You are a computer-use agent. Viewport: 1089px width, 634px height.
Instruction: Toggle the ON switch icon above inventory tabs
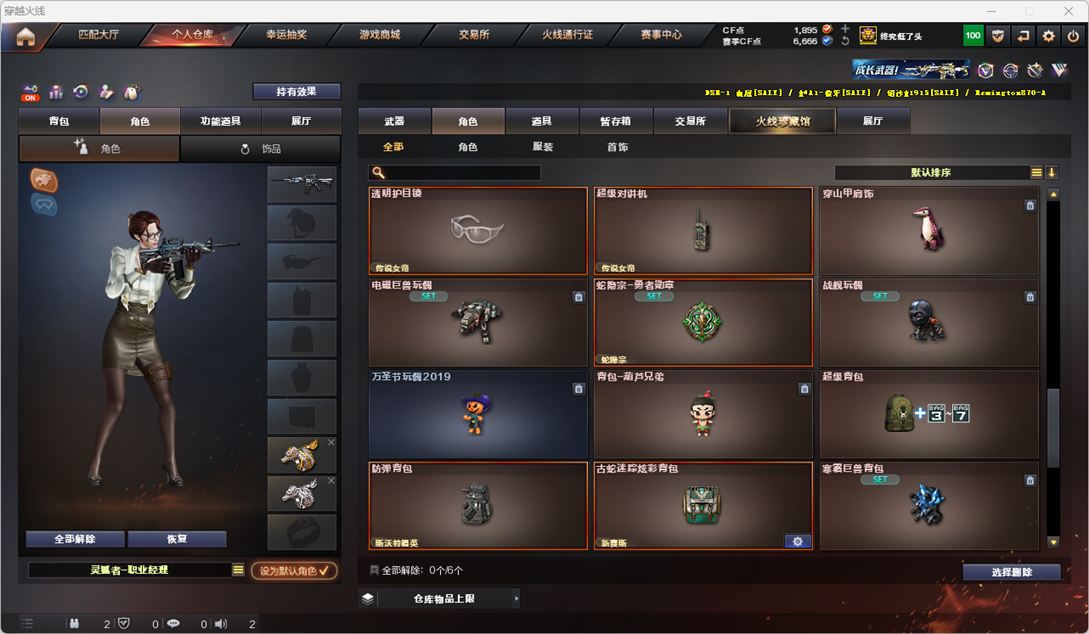click(31, 92)
